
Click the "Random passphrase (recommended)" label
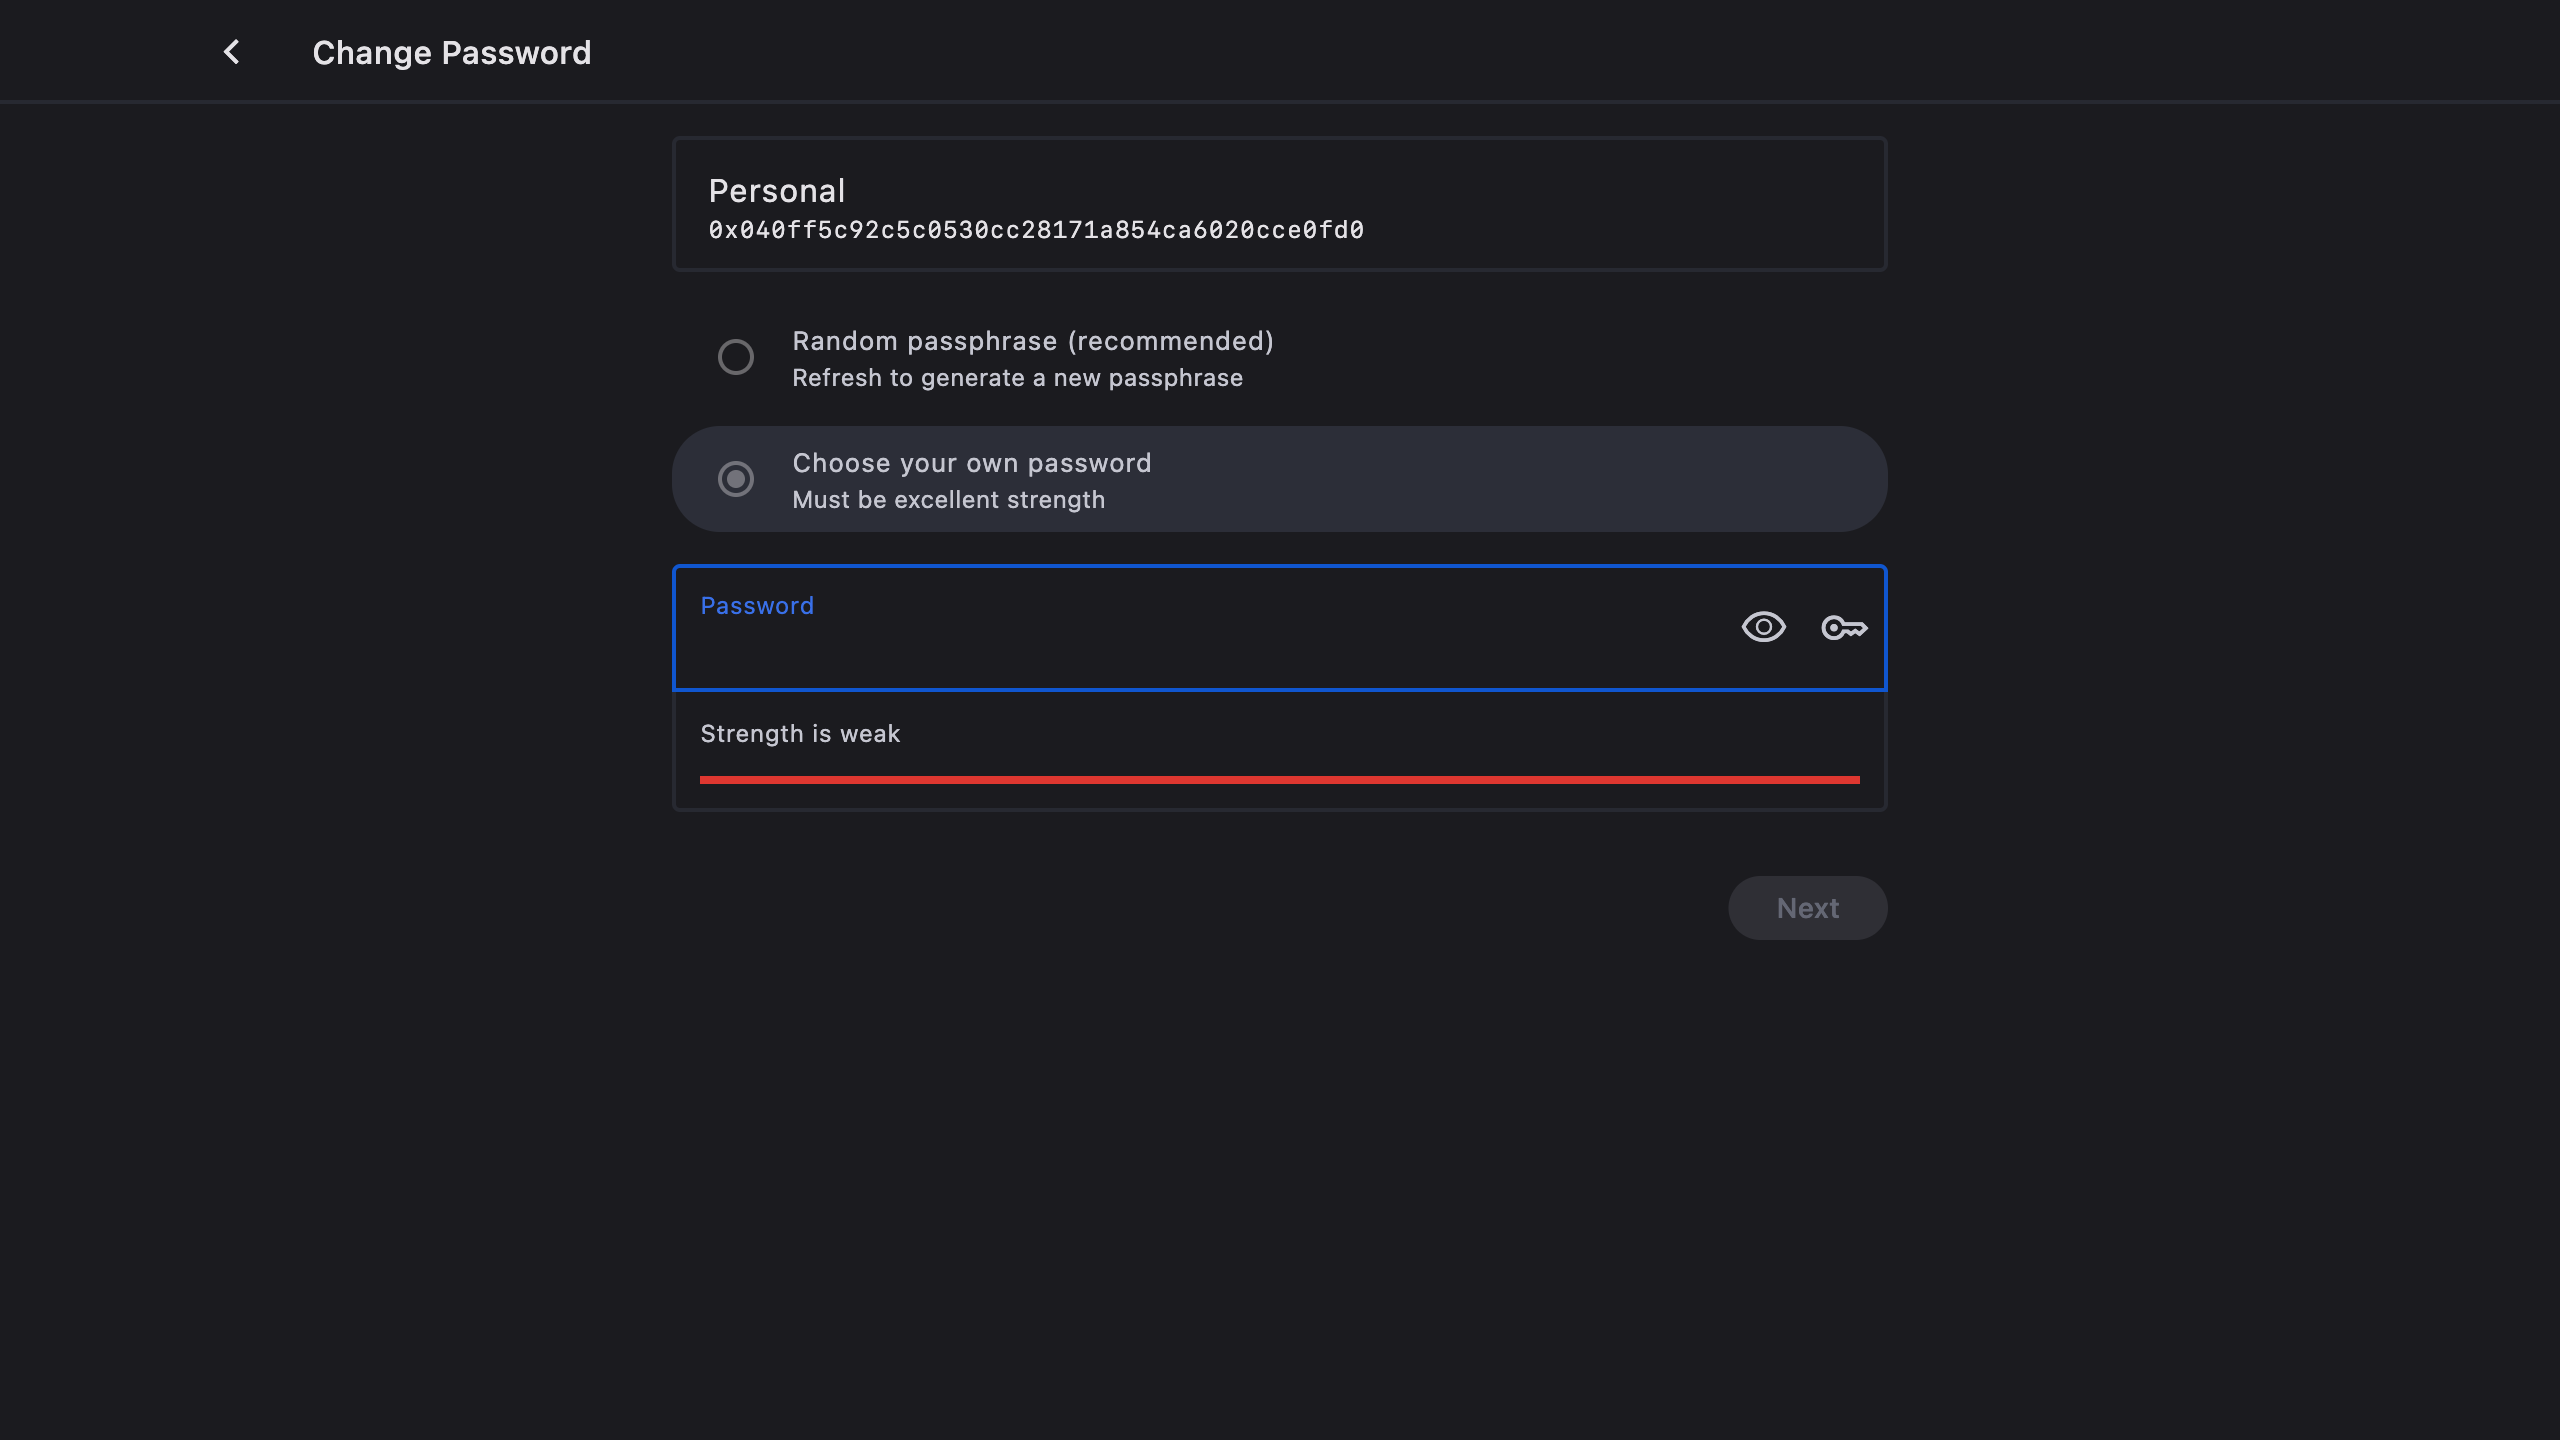tap(1033, 341)
